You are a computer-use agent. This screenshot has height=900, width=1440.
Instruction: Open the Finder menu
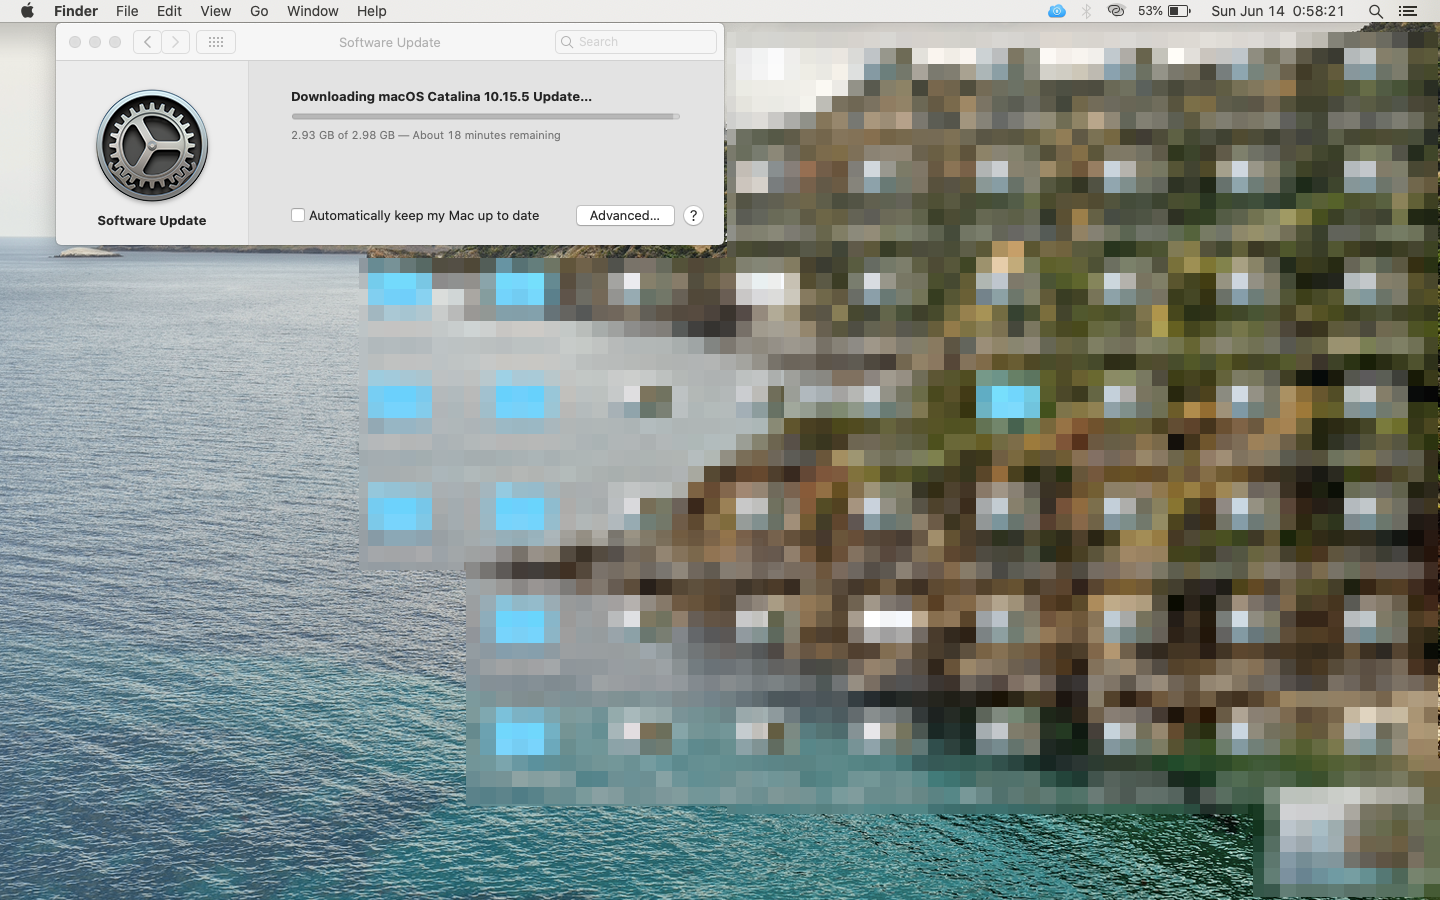[x=76, y=11]
